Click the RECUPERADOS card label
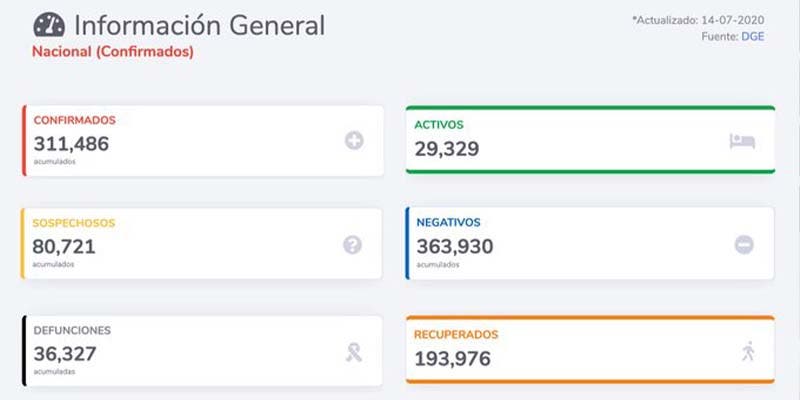 coord(456,334)
